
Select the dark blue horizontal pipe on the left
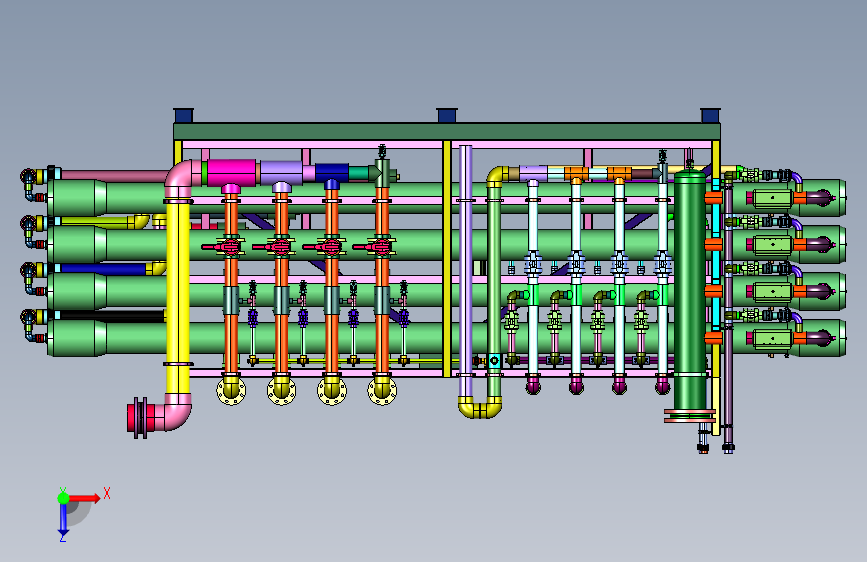click(103, 269)
